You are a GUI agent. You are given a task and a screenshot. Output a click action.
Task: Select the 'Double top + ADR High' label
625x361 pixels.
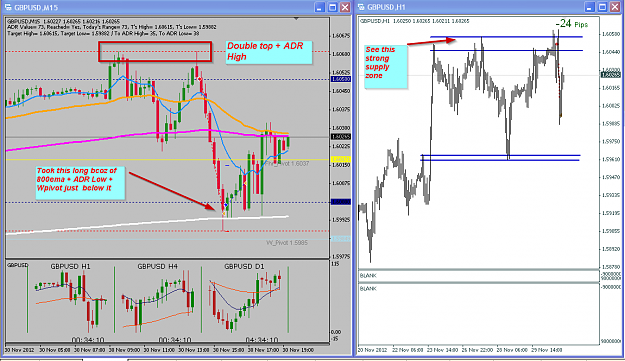tap(269, 52)
